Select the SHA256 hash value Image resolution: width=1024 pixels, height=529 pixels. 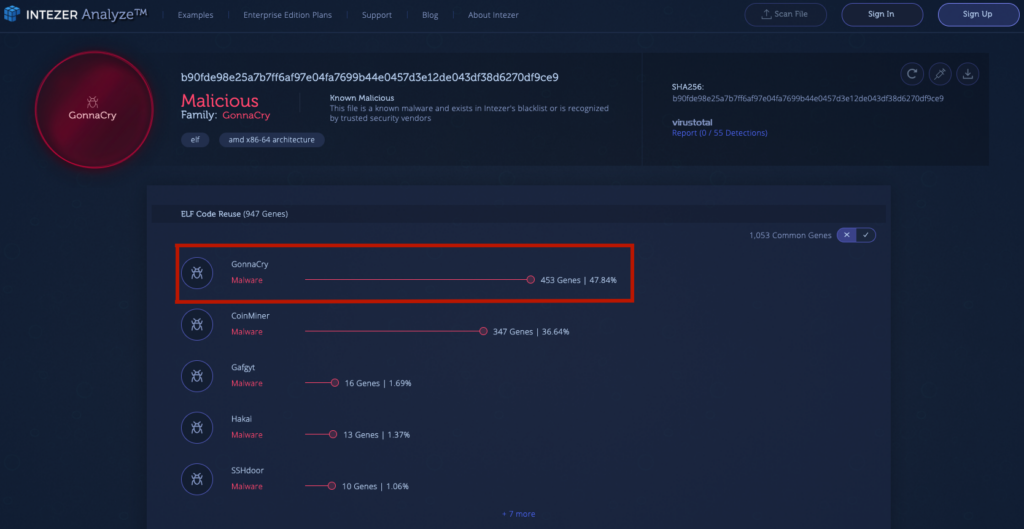pyautogui.click(x=808, y=99)
